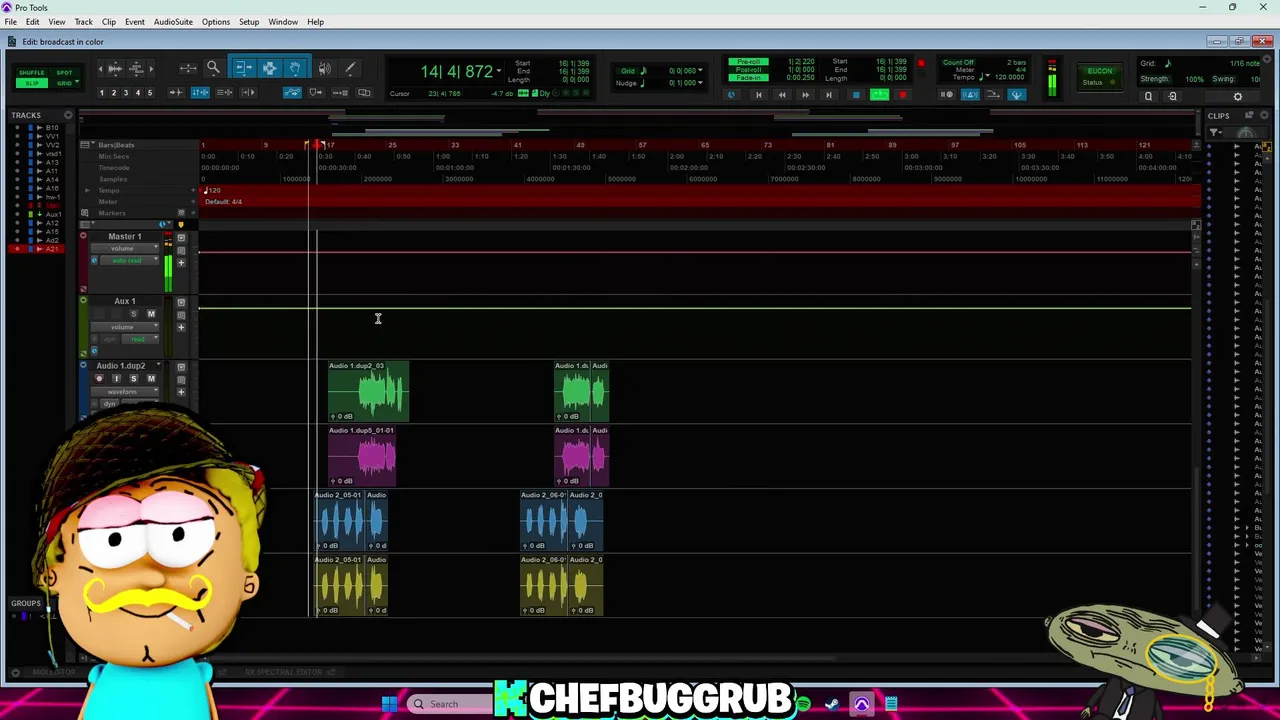Mute the Audio 1.dup2 track
This screenshot has height=720, width=1280.
click(x=151, y=379)
